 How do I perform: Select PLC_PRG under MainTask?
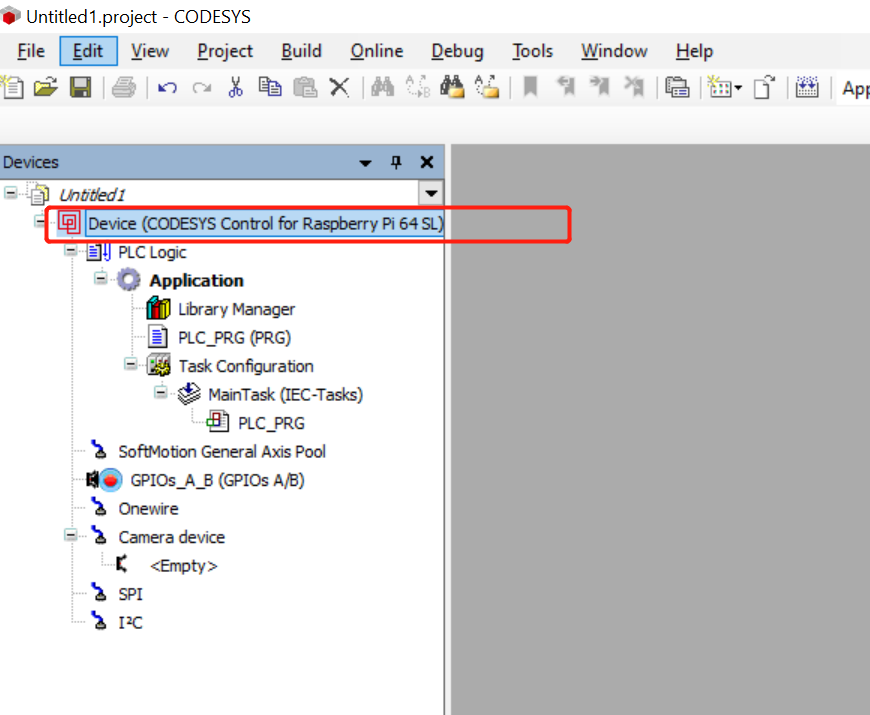[x=271, y=423]
